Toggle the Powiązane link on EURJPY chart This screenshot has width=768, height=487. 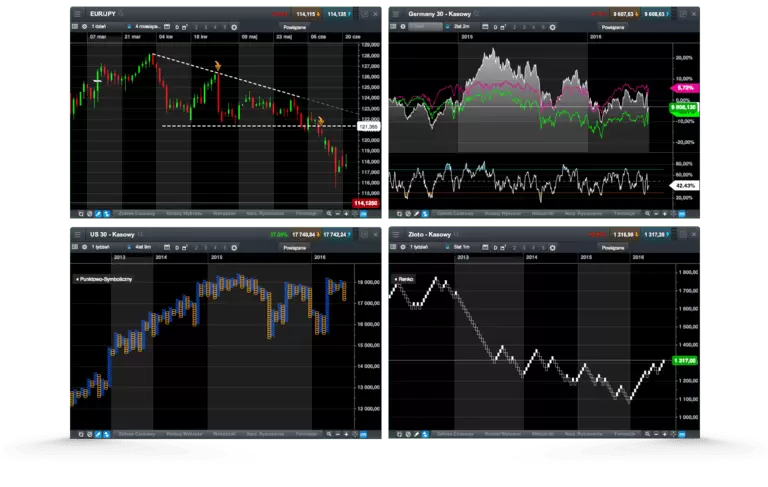[294, 28]
